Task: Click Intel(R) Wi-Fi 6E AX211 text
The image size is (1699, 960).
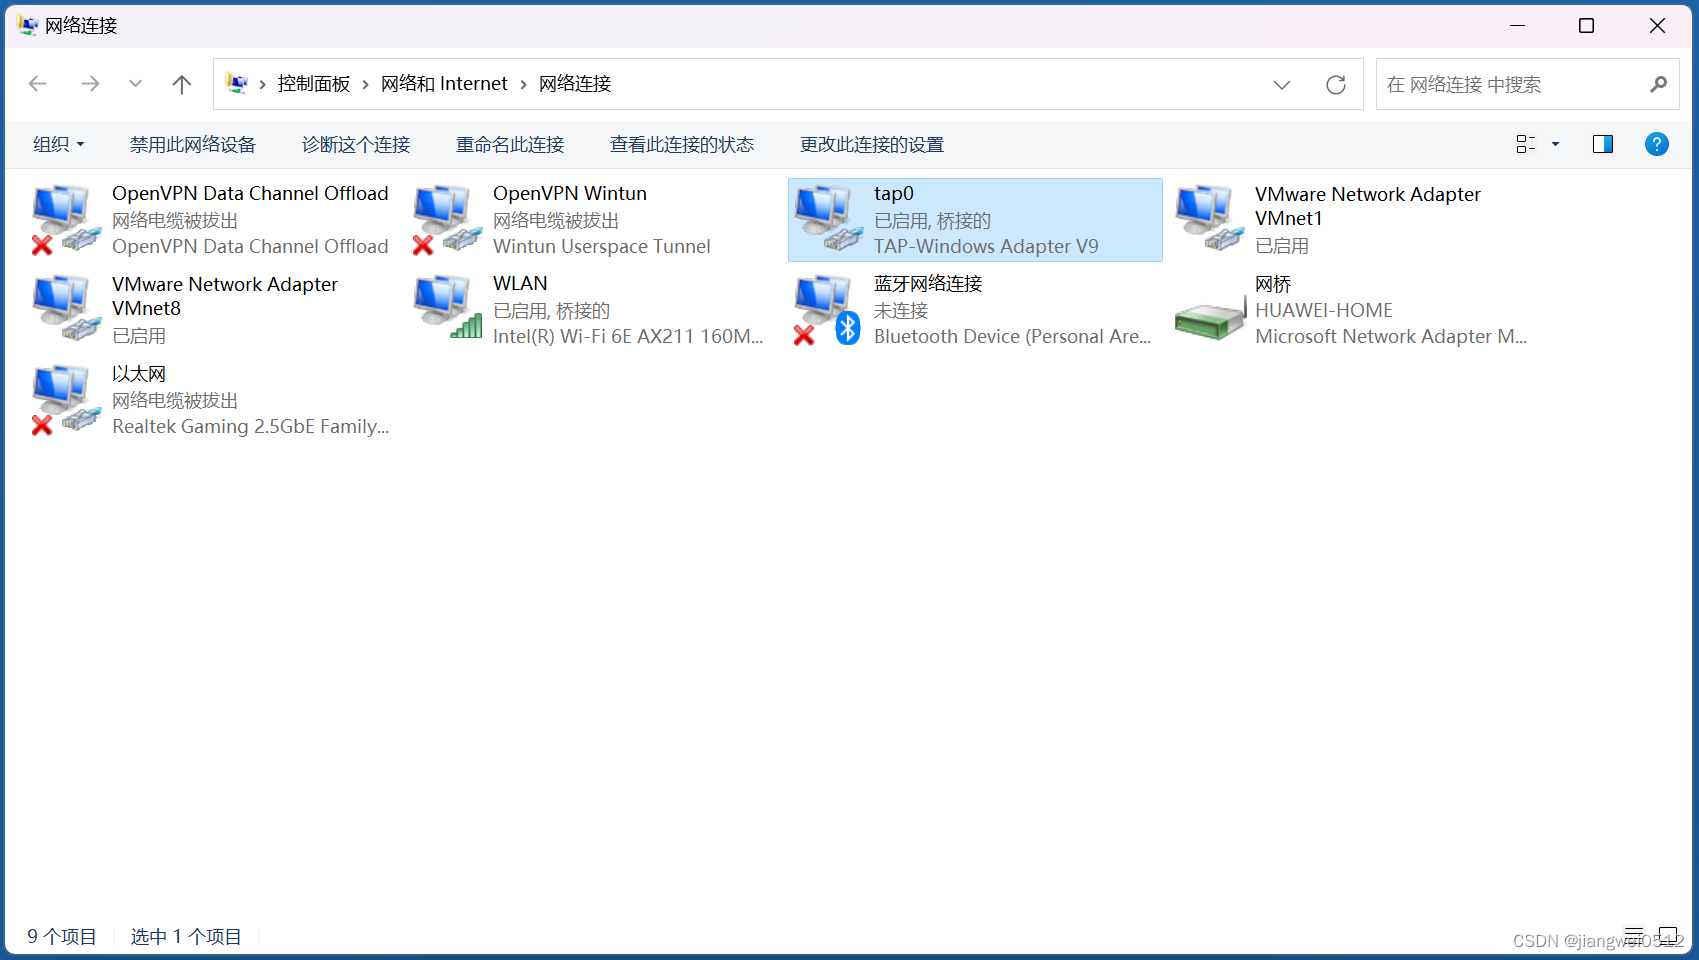Action: (x=628, y=336)
